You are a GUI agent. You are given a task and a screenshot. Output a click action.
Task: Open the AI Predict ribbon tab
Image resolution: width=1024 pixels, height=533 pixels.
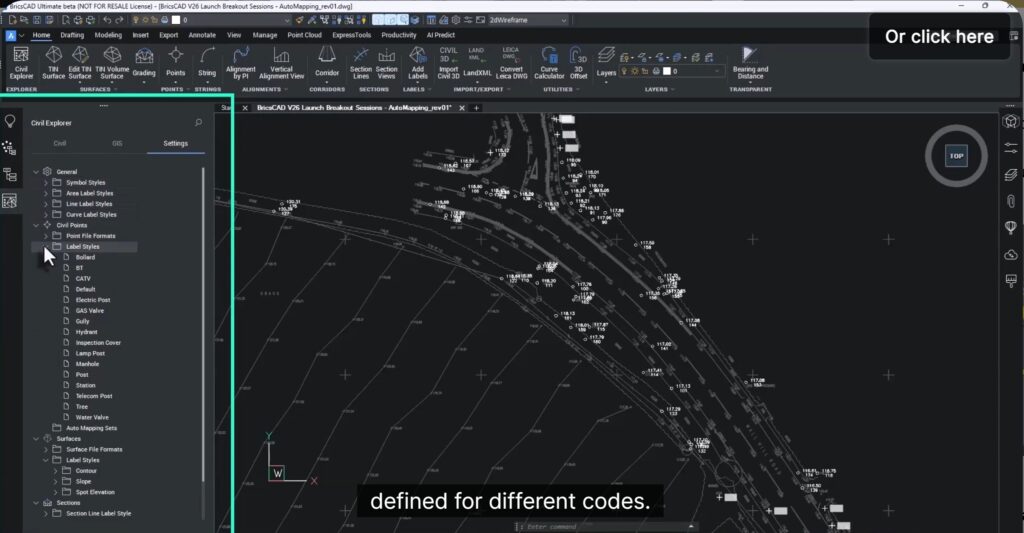441,35
